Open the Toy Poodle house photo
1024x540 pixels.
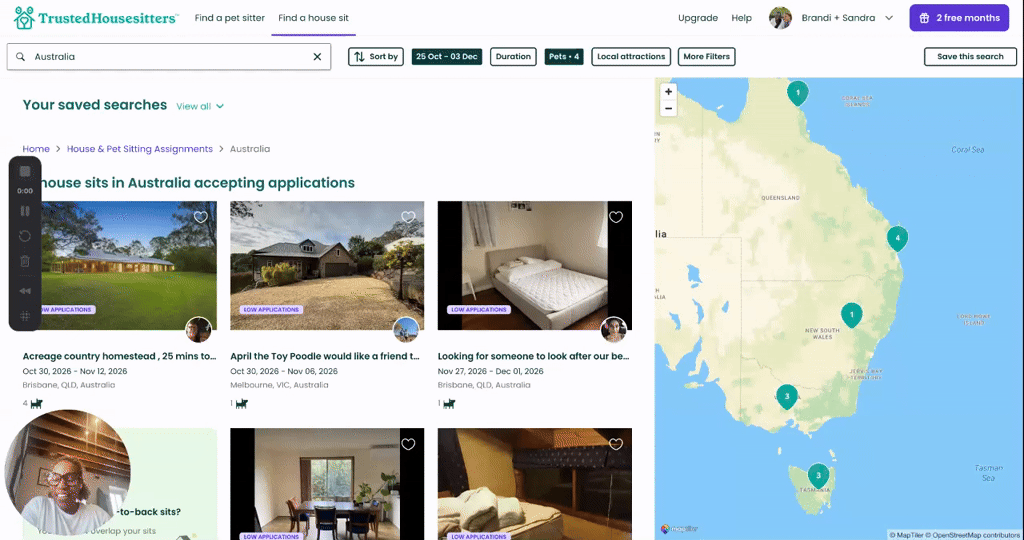point(327,265)
